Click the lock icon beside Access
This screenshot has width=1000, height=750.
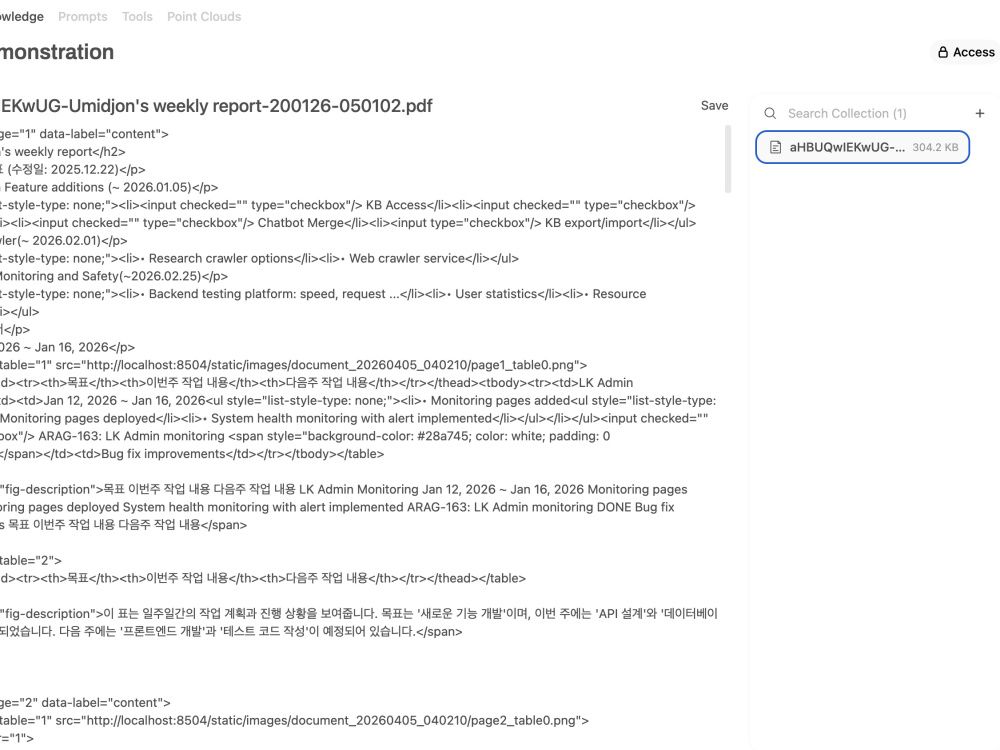[x=943, y=52]
